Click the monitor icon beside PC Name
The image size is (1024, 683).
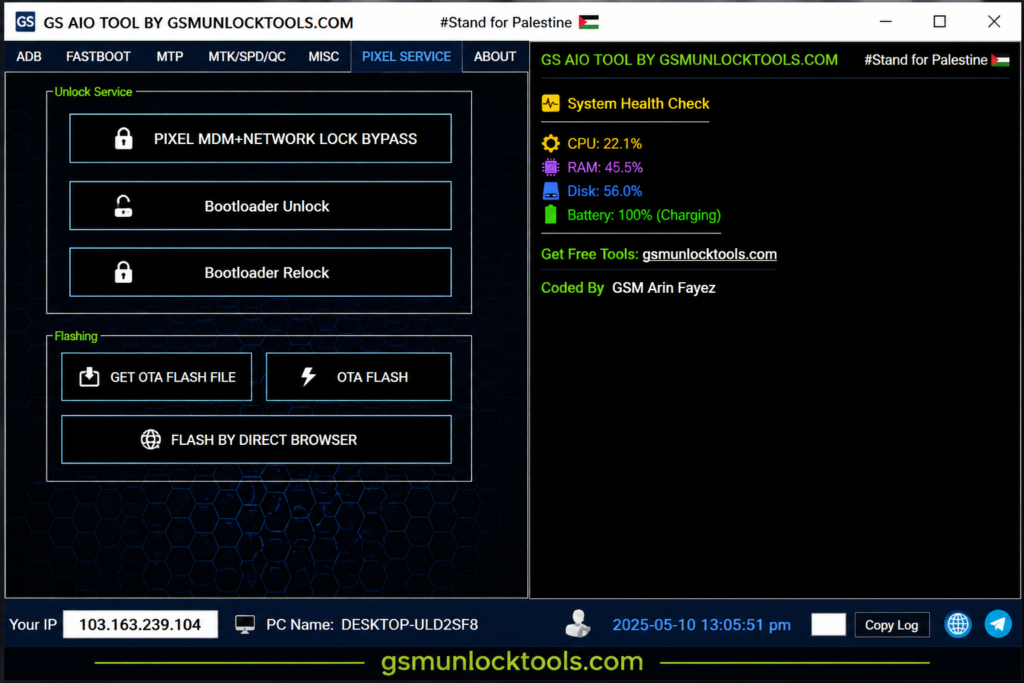click(245, 625)
